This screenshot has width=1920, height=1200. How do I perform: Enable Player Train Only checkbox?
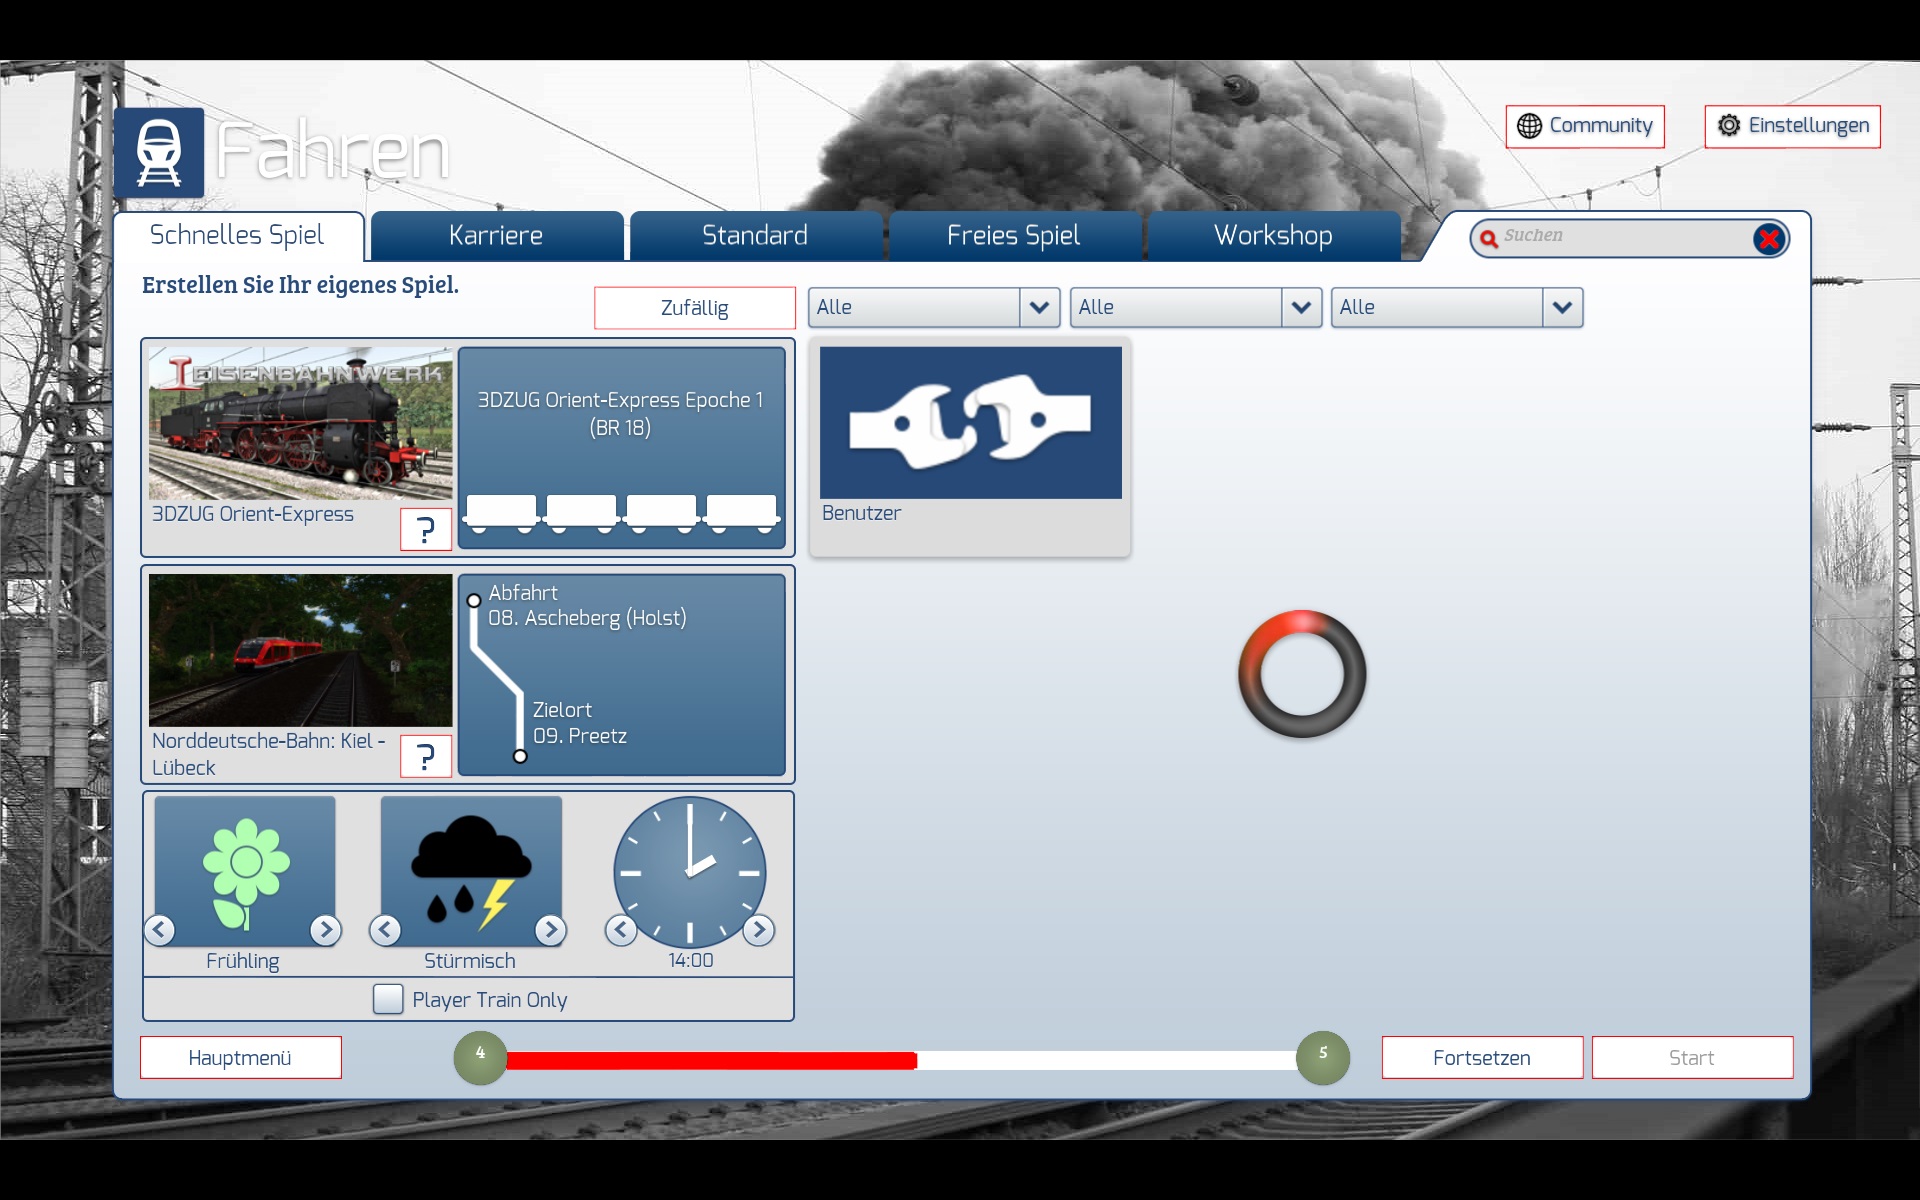(x=388, y=999)
